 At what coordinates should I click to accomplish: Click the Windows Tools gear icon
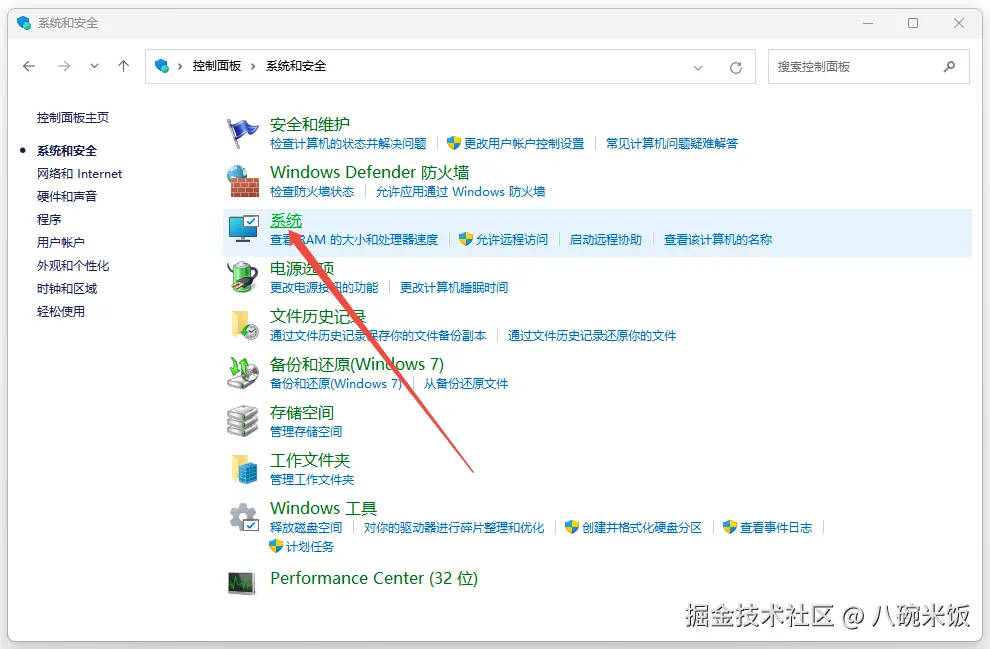pyautogui.click(x=244, y=517)
